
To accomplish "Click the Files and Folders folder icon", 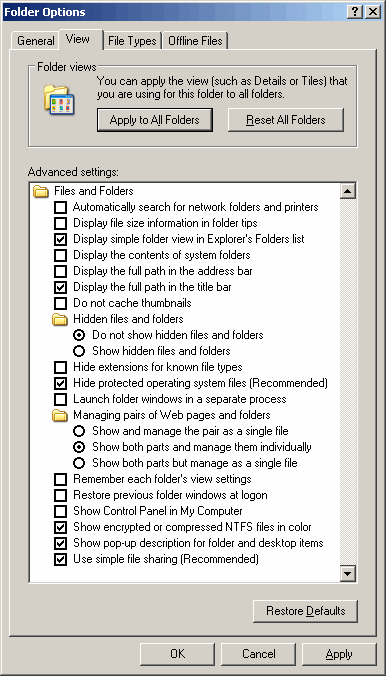I will click(41, 191).
